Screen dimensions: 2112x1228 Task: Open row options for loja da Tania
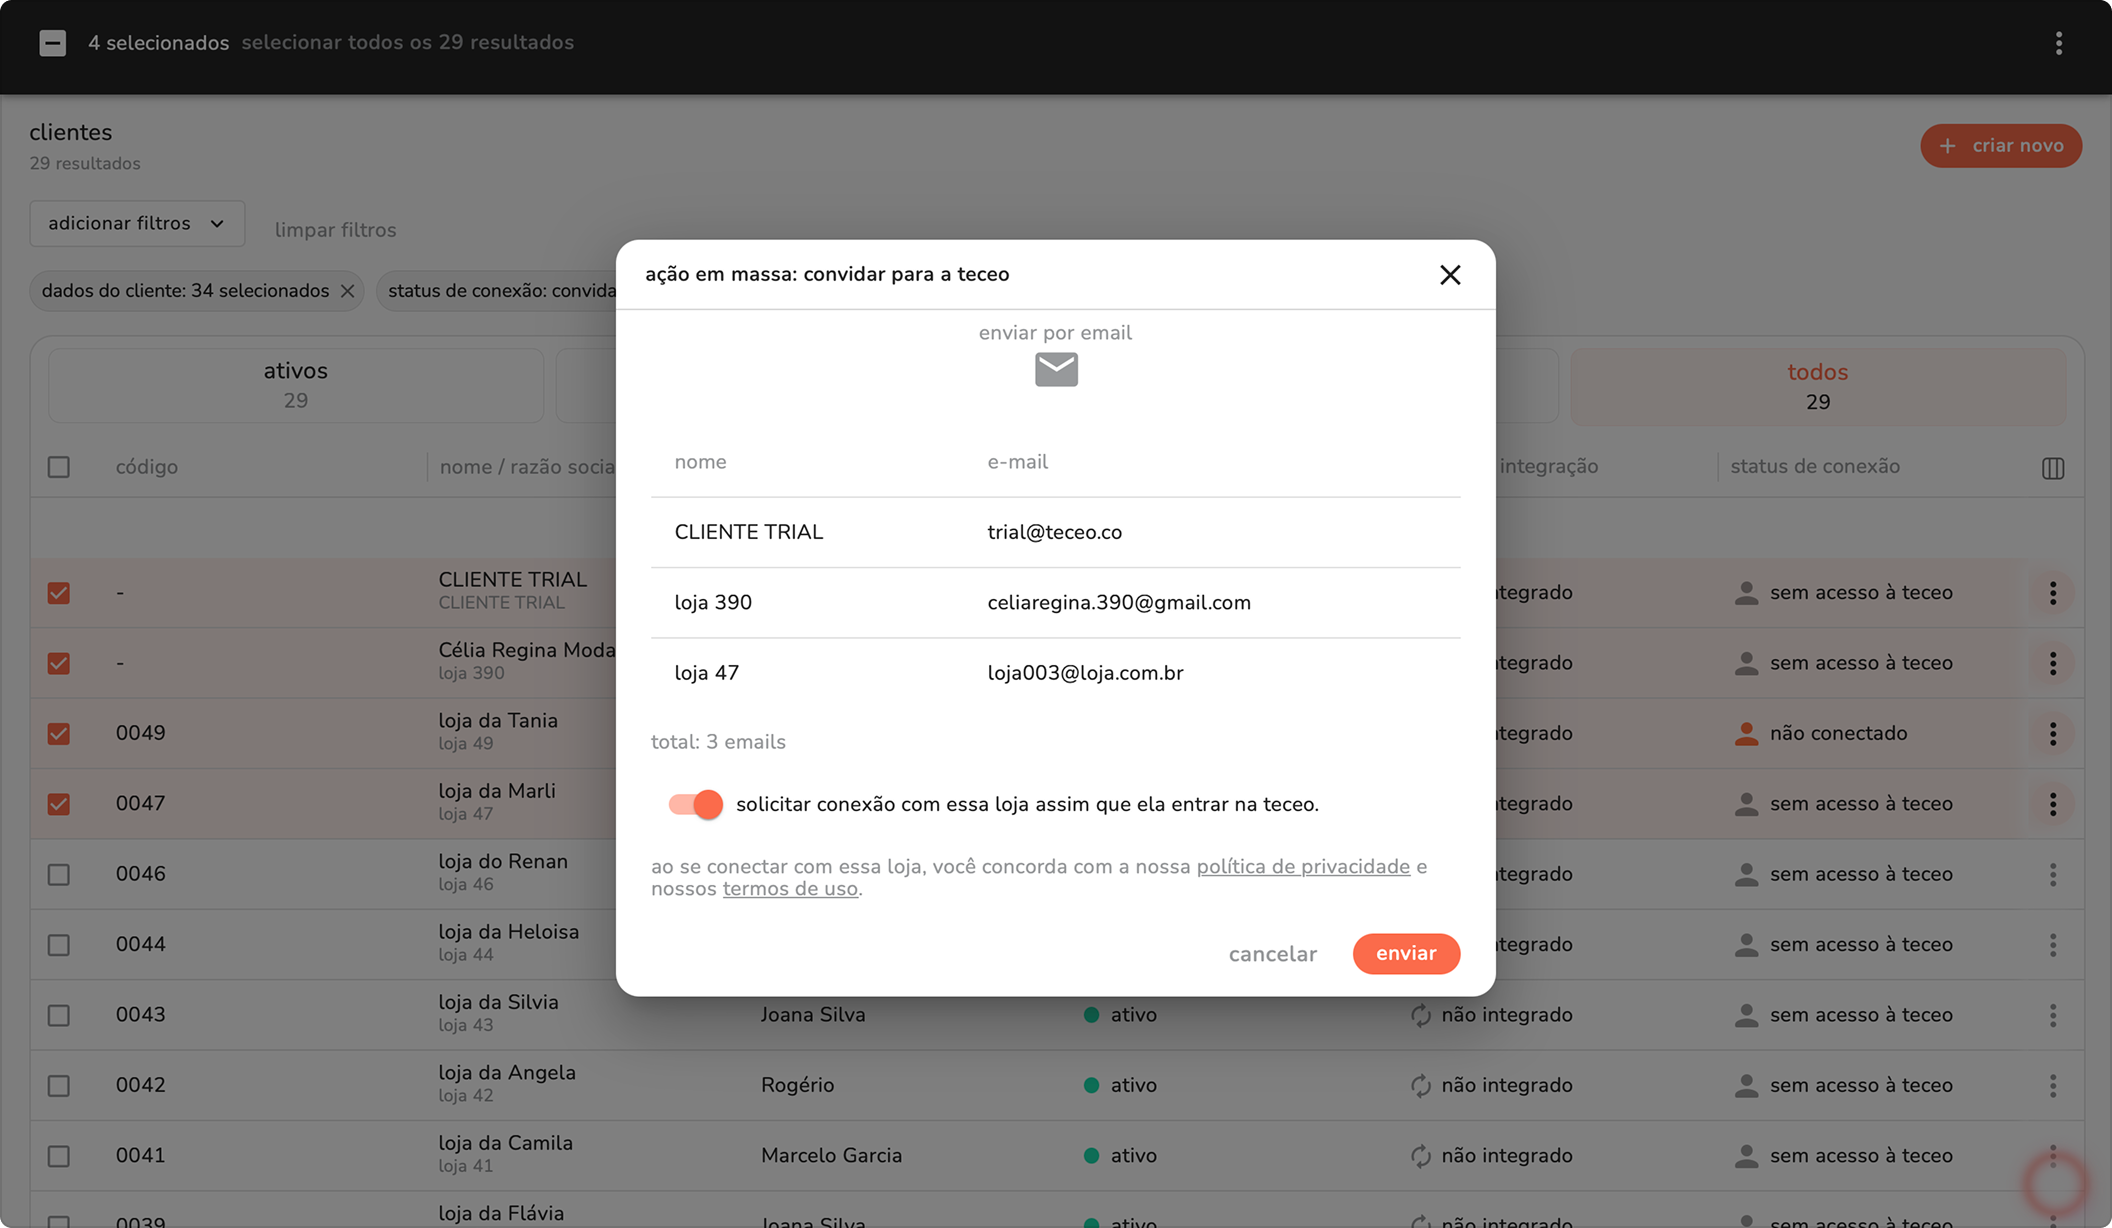pyautogui.click(x=2052, y=733)
